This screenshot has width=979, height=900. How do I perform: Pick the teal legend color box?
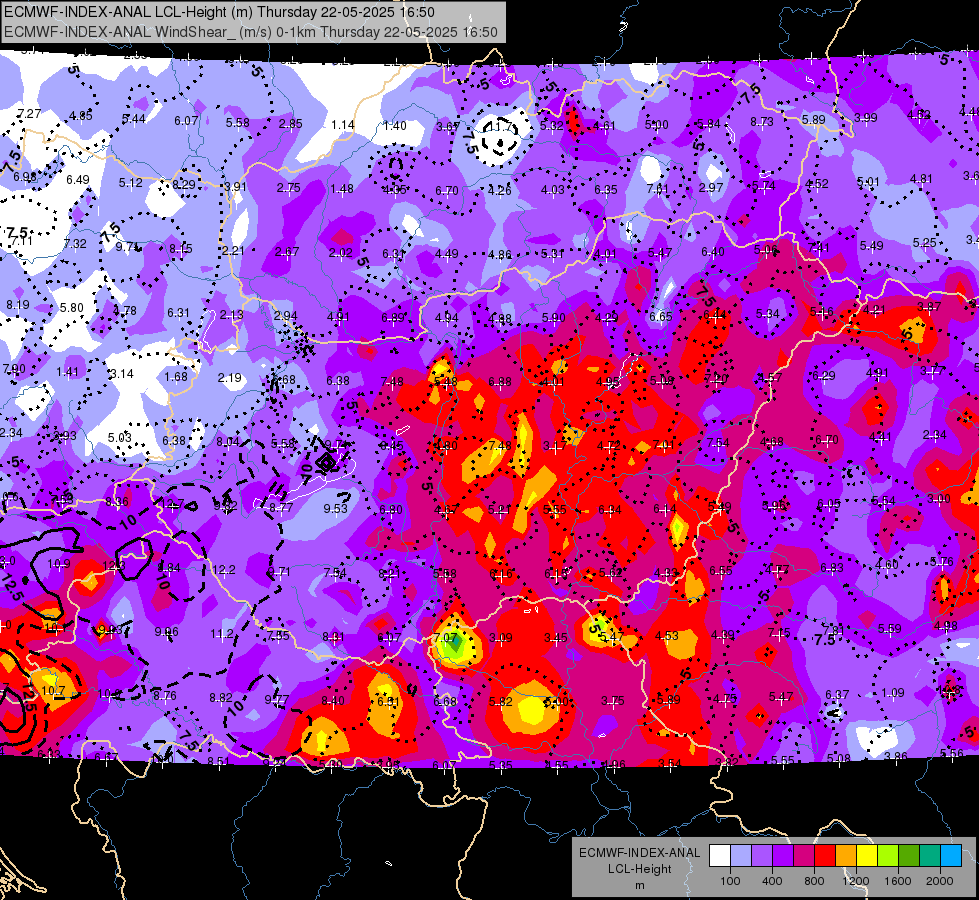pyautogui.click(x=930, y=856)
